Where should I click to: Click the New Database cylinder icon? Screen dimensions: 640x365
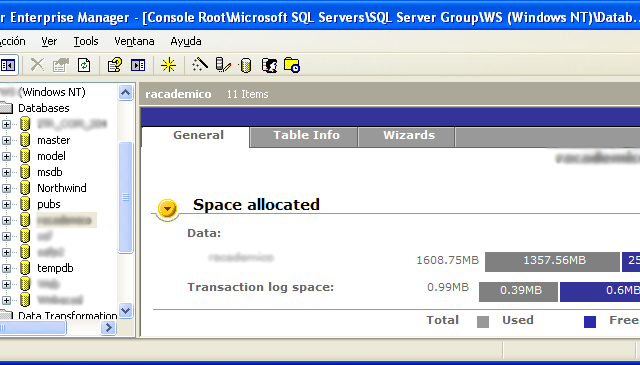[x=245, y=65]
